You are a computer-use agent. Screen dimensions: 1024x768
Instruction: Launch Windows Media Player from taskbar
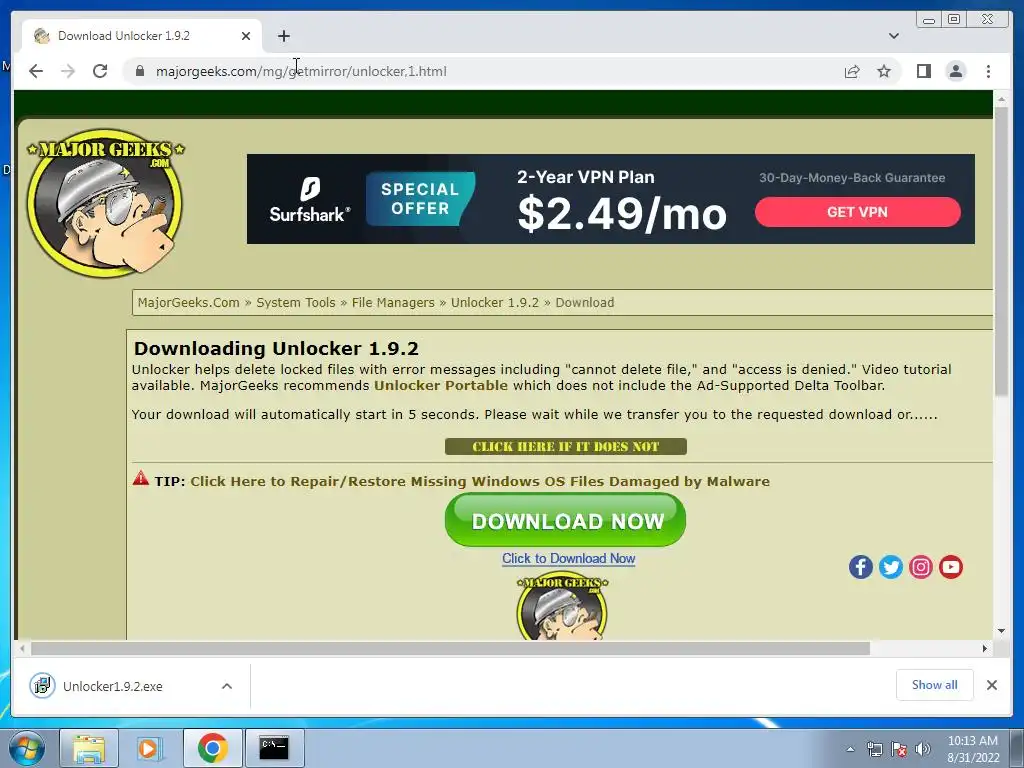150,748
